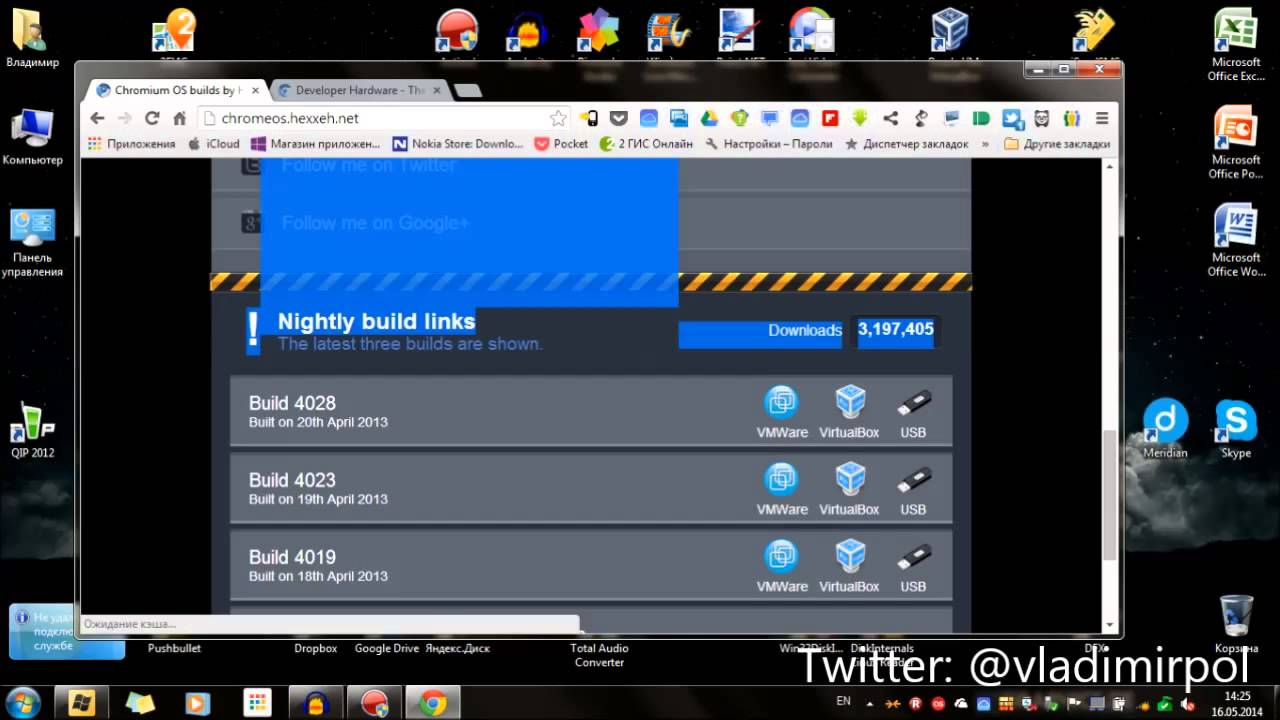This screenshot has width=1280, height=720.
Task: Expand the bookmarks overflow chevron
Action: 986,144
